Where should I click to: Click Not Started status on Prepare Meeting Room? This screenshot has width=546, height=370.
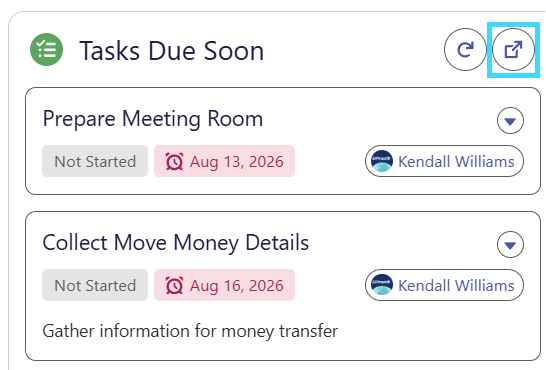95,161
